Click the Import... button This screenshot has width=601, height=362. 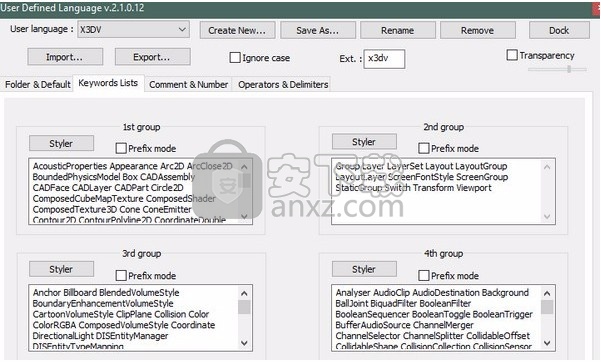tap(65, 57)
